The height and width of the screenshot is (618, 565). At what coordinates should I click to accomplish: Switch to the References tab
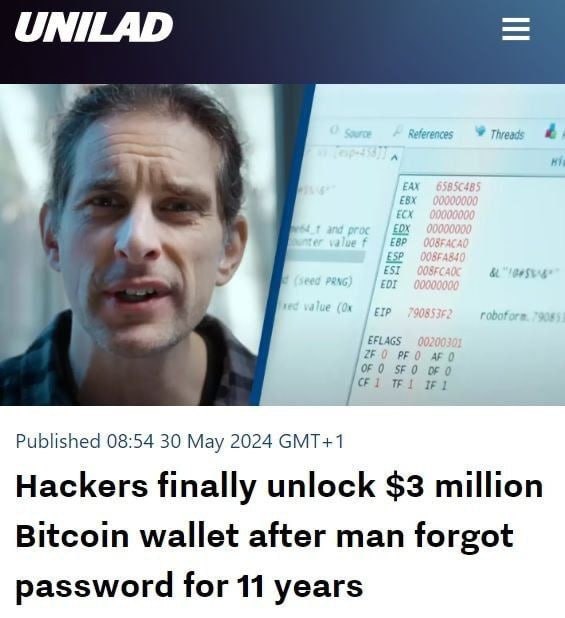(x=430, y=134)
